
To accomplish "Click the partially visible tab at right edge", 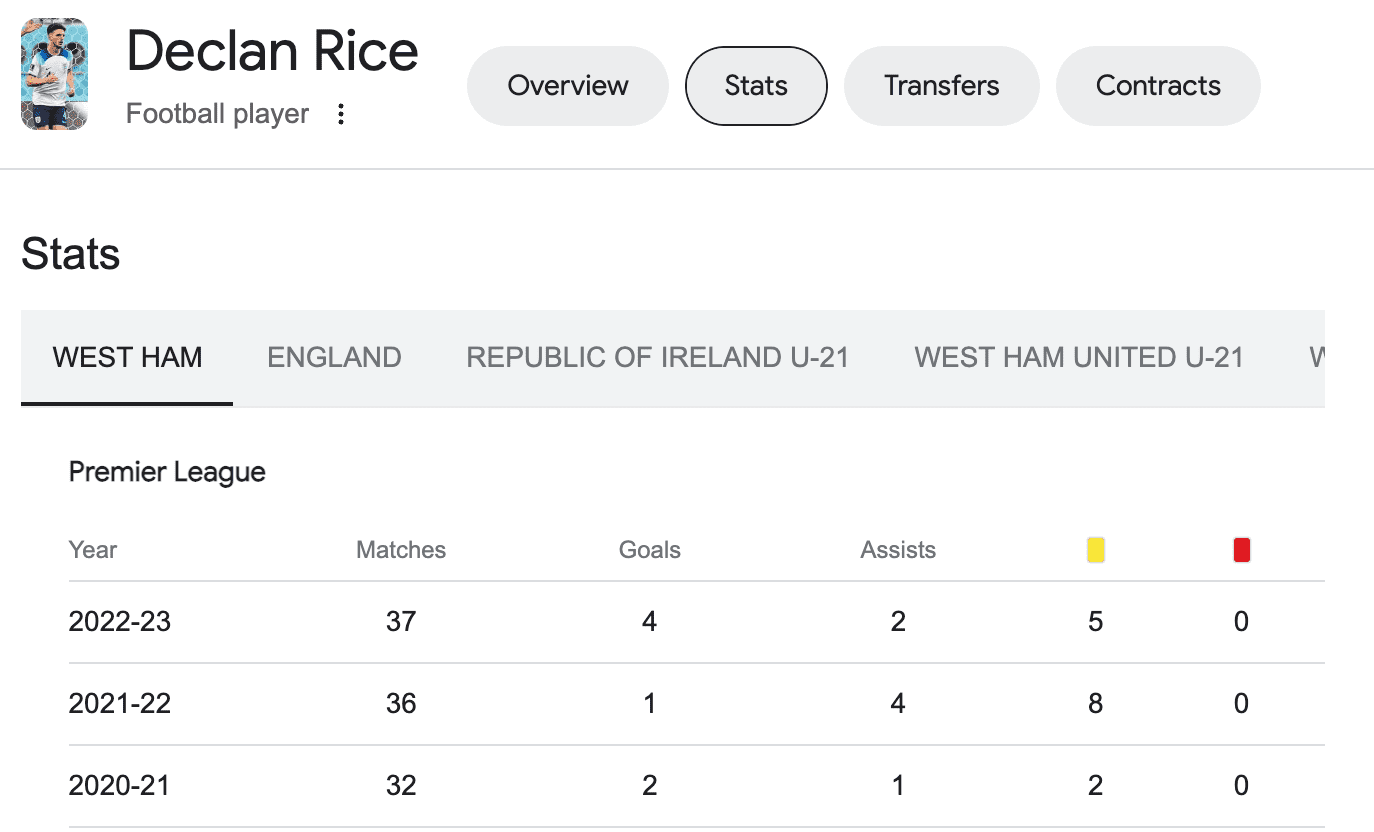I will click(x=1316, y=358).
